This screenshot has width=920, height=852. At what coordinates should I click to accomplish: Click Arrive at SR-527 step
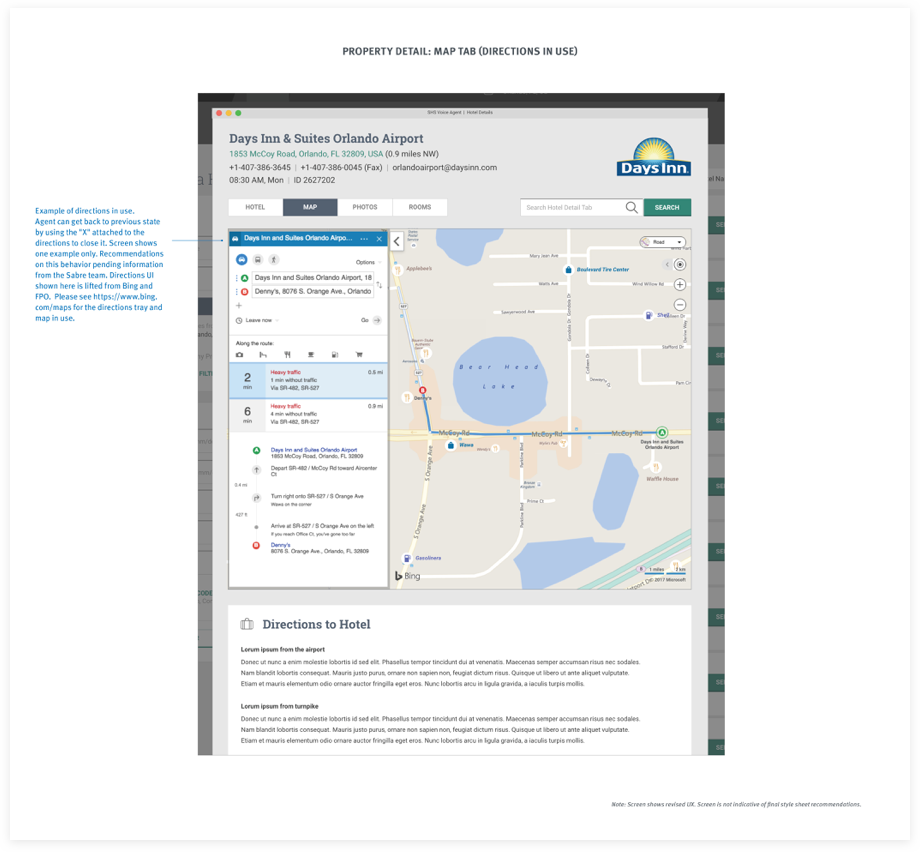click(x=322, y=529)
